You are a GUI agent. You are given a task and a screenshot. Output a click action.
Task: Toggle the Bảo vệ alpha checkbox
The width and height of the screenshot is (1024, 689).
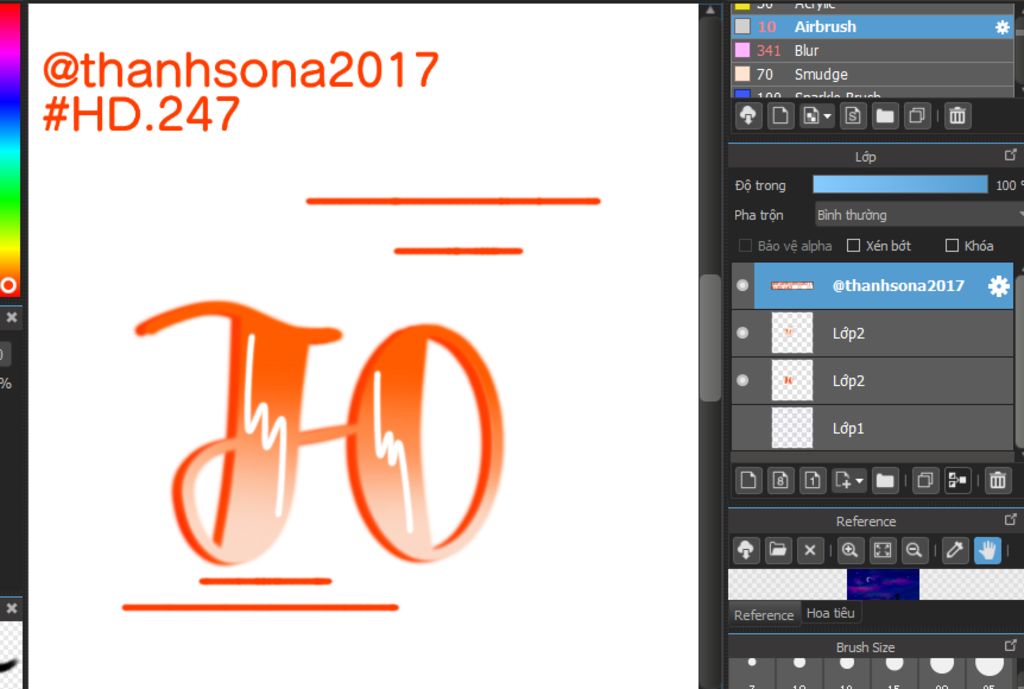click(744, 246)
